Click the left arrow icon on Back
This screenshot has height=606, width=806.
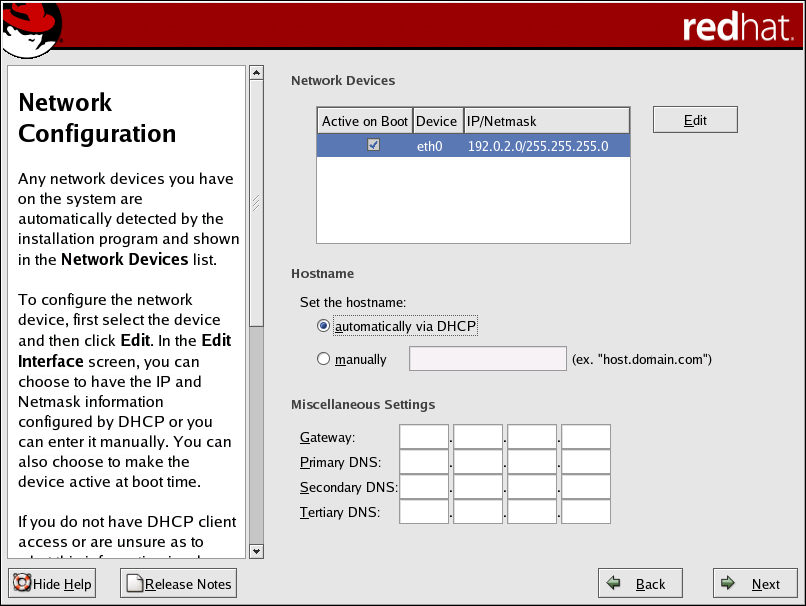pos(614,584)
